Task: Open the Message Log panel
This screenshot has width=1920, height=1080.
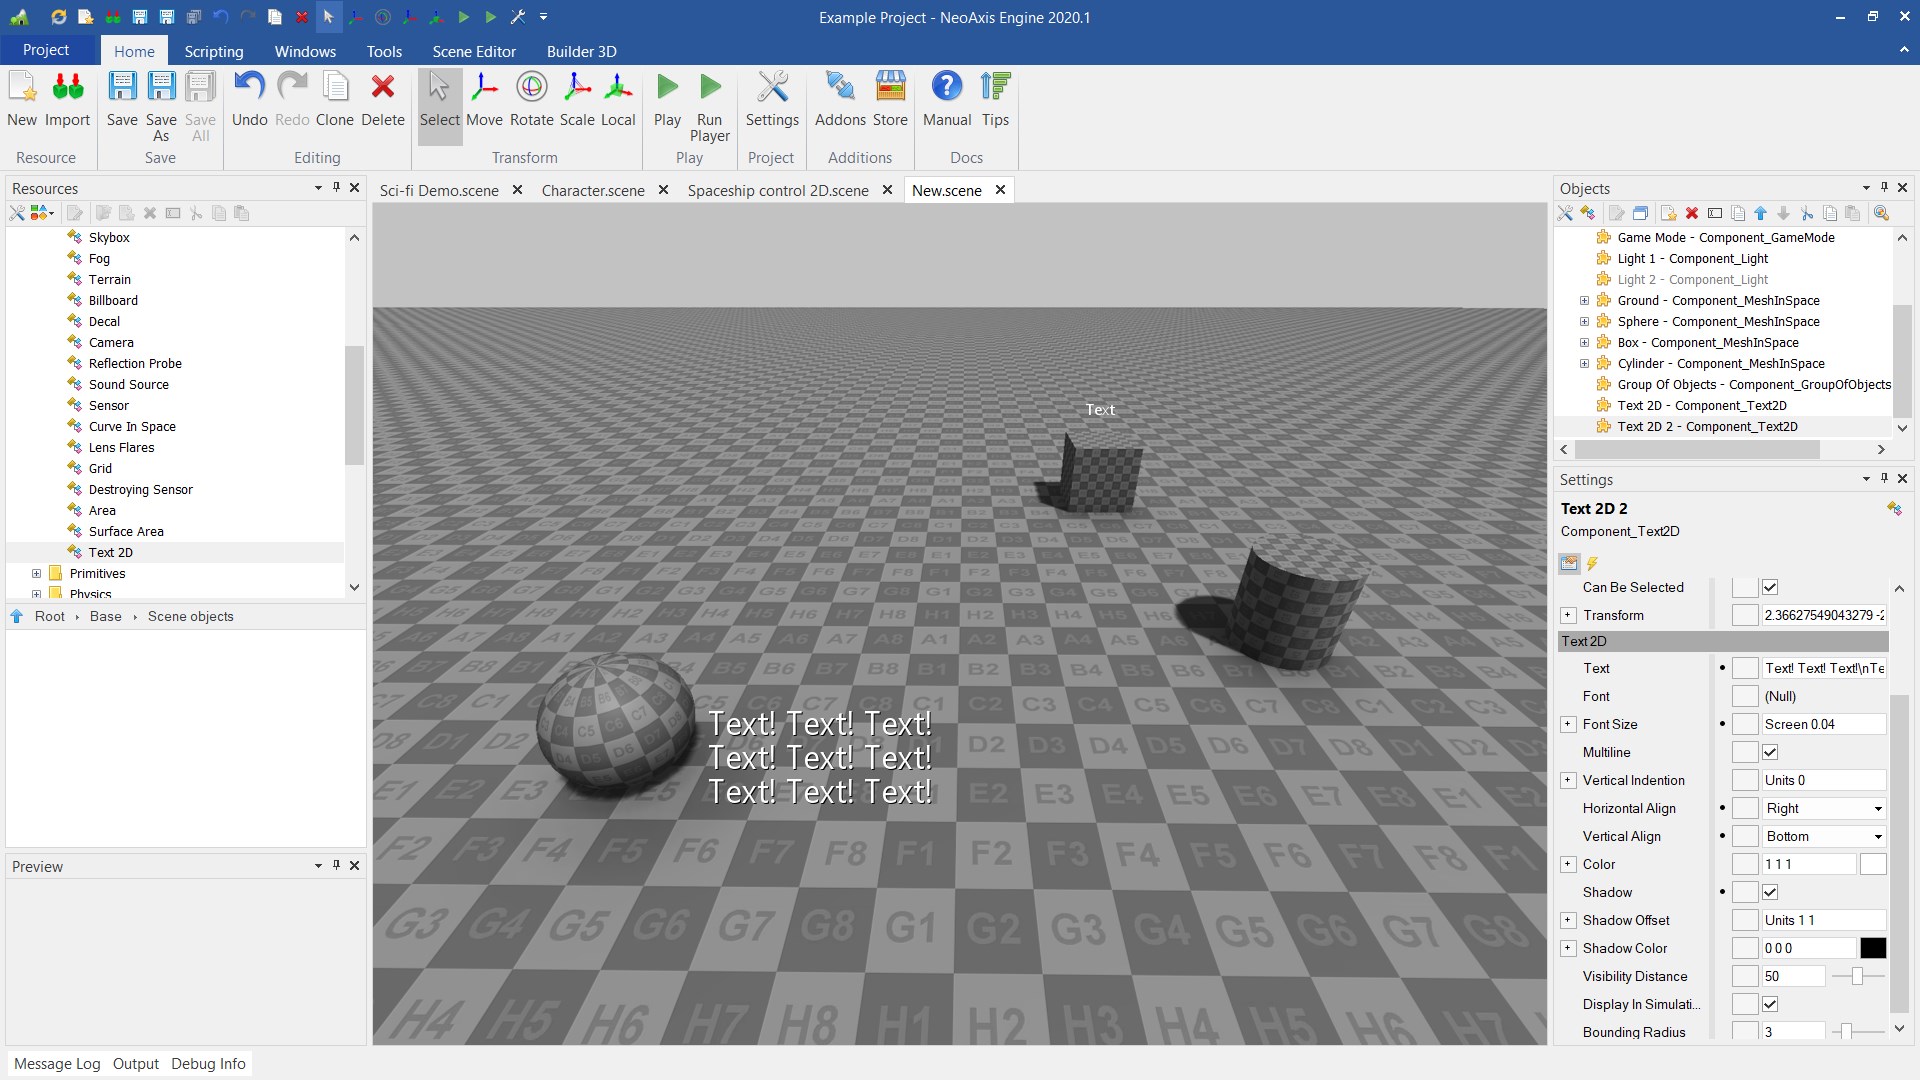Action: click(x=57, y=1063)
